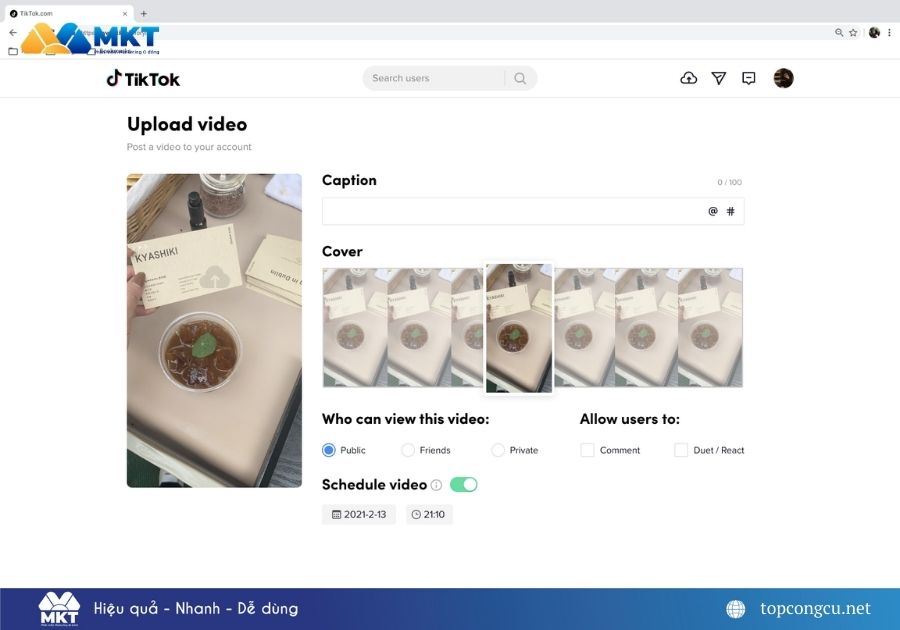Click the browser back arrow
900x630 pixels.
click(x=13, y=33)
